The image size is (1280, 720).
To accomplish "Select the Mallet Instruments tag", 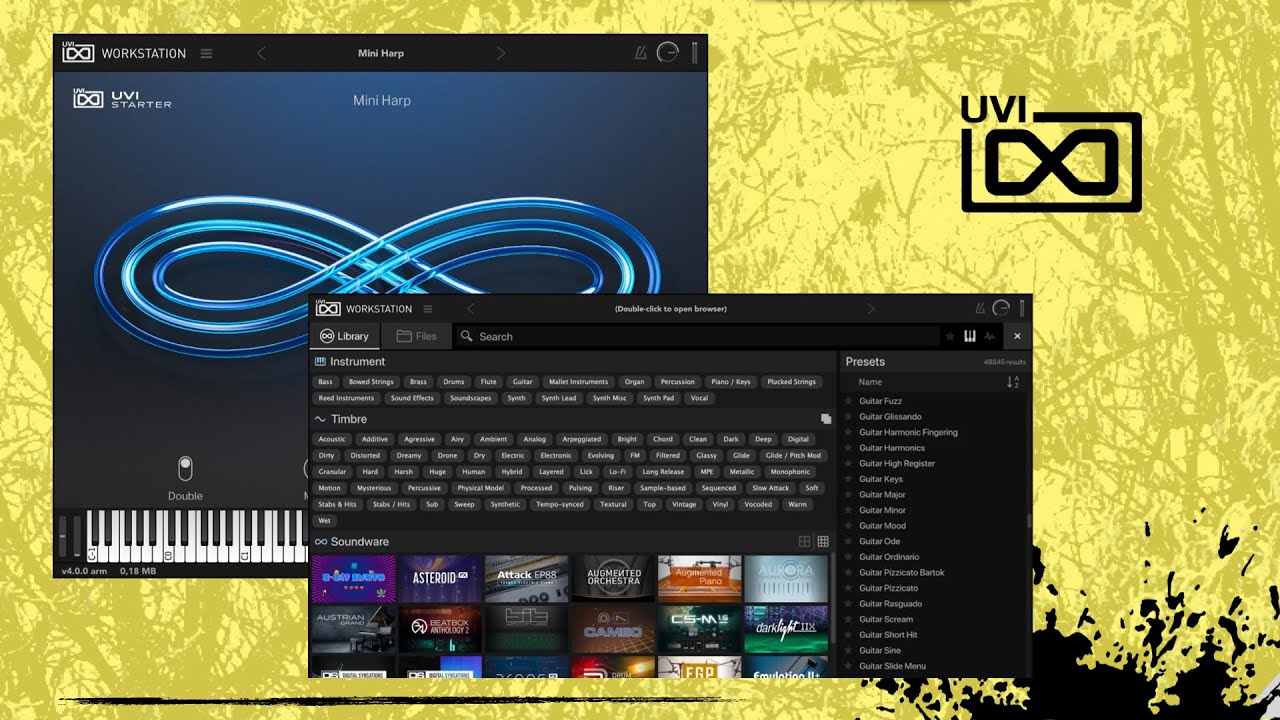I will (577, 382).
